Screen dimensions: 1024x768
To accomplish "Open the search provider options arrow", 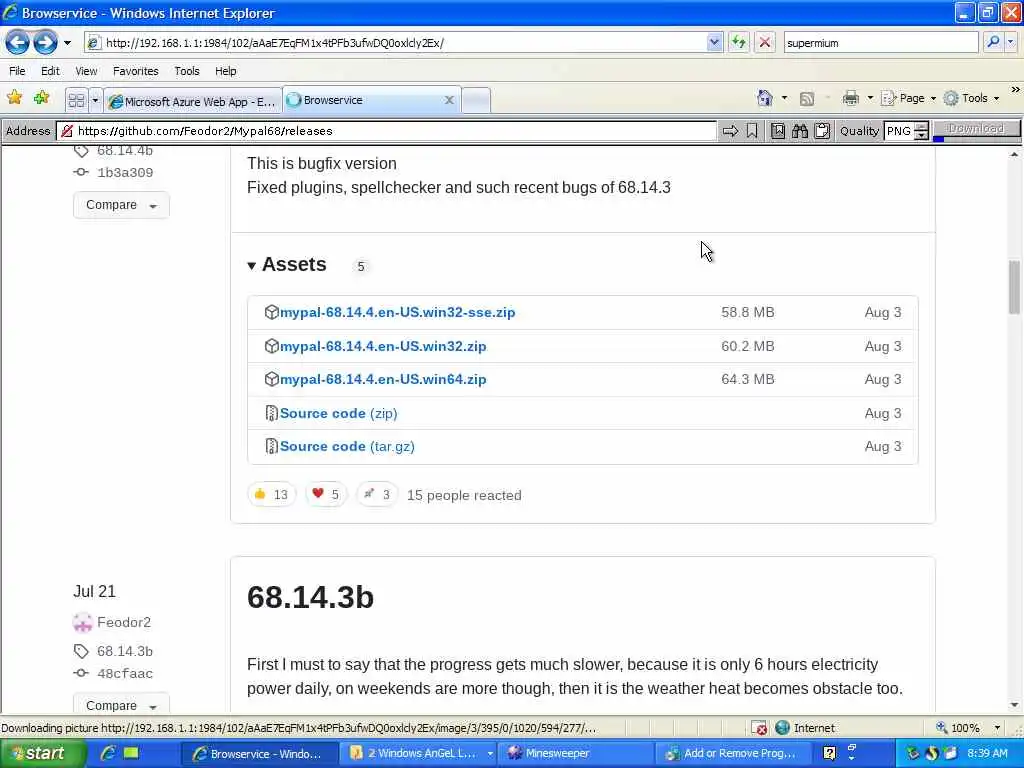I will click(1011, 42).
